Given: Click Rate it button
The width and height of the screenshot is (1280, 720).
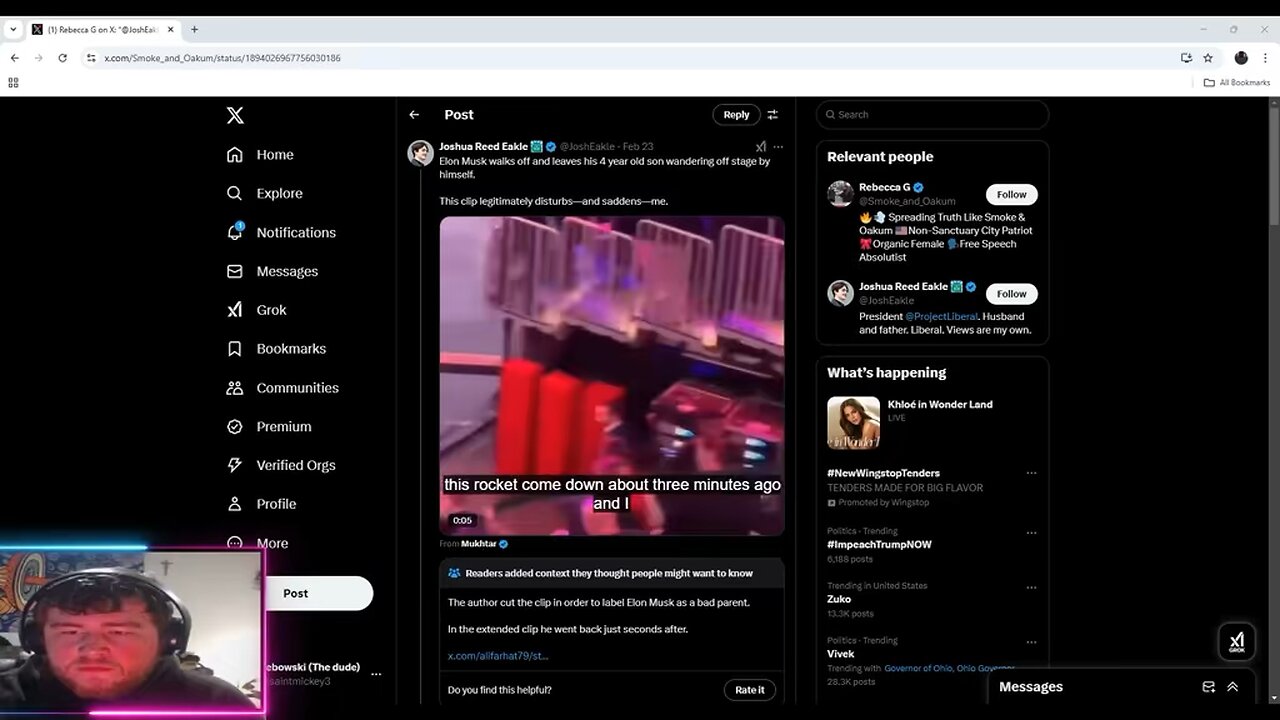Looking at the screenshot, I should pyautogui.click(x=749, y=690).
